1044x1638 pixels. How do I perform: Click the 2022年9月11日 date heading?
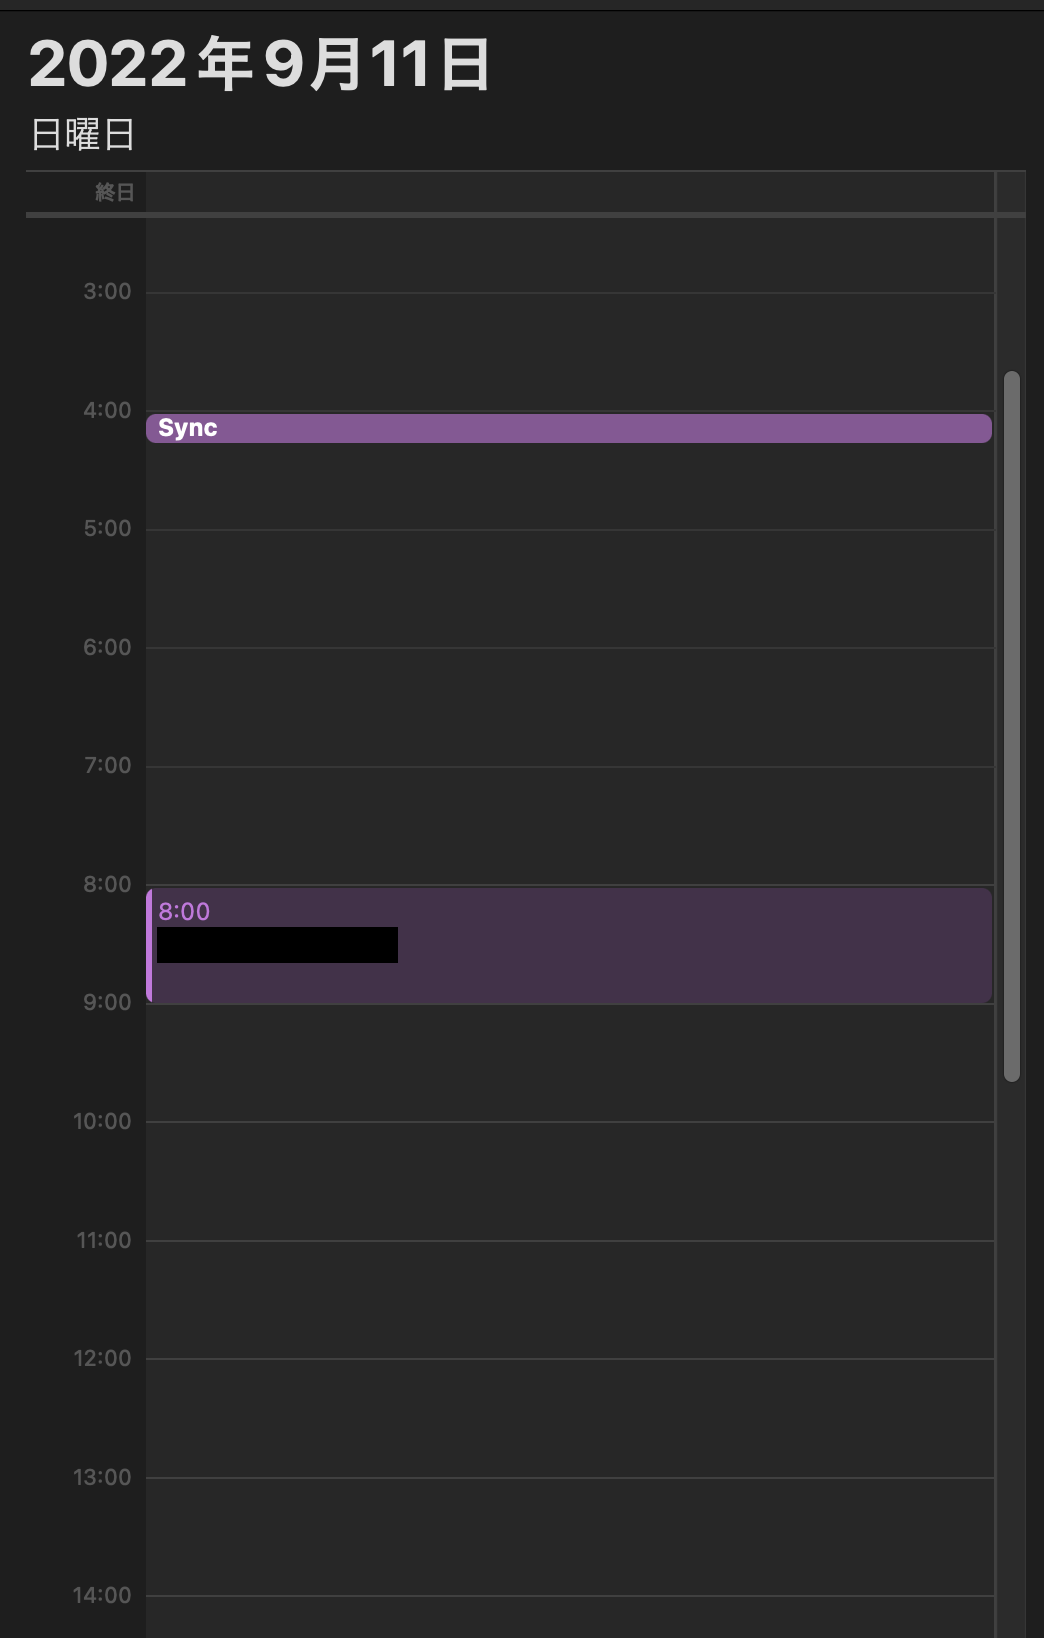click(x=260, y=64)
